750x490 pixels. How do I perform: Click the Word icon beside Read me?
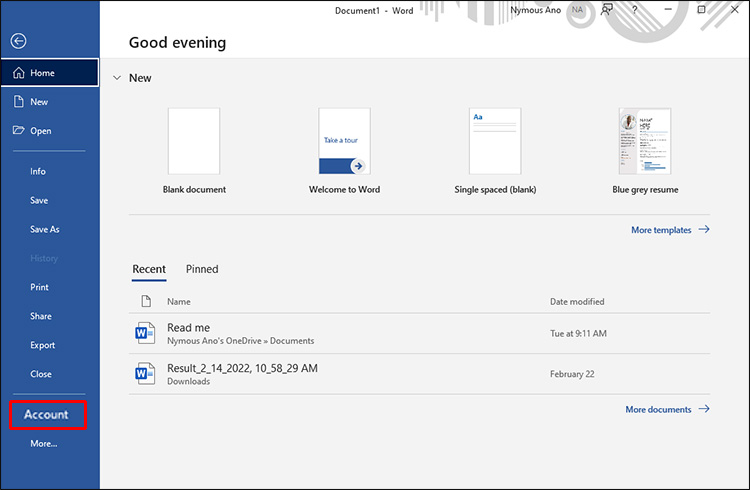[x=146, y=333]
